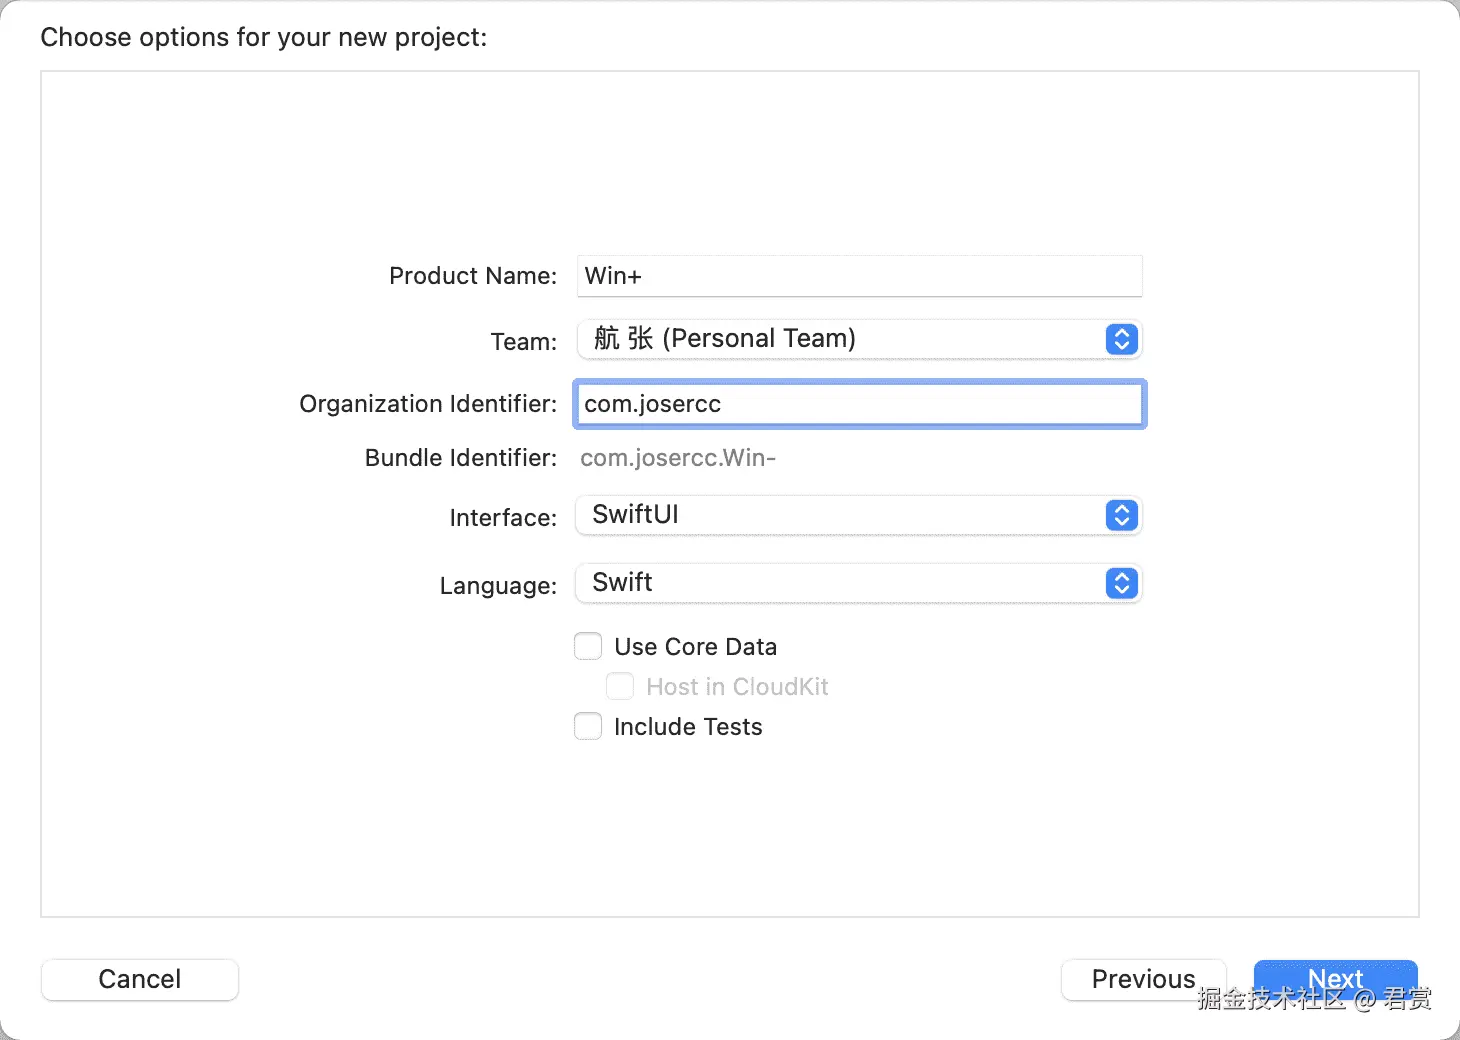
Task: Click the blue chevron arrows on Language selector
Action: (x=1121, y=584)
